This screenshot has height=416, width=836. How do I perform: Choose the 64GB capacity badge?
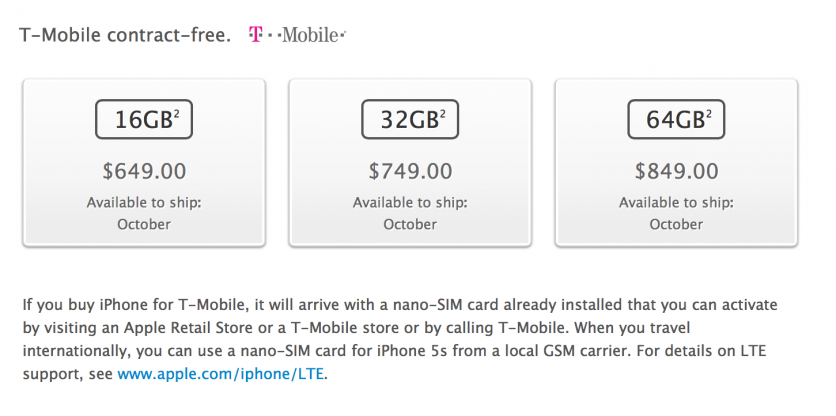point(676,121)
